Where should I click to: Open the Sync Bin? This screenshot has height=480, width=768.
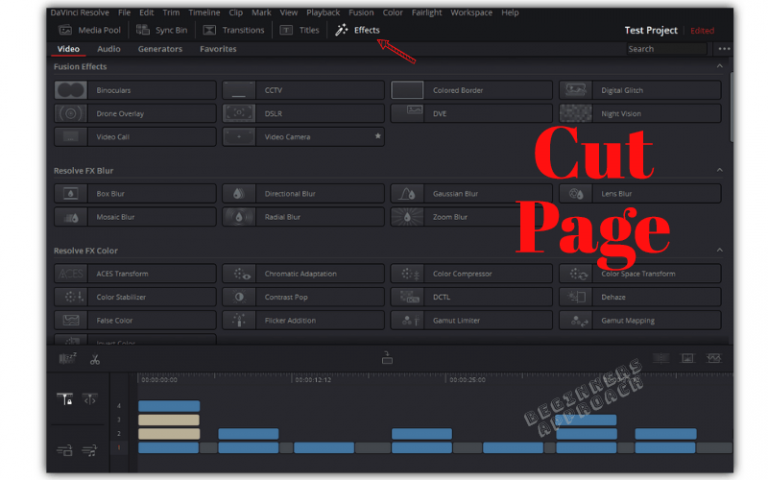pyautogui.click(x=162, y=30)
